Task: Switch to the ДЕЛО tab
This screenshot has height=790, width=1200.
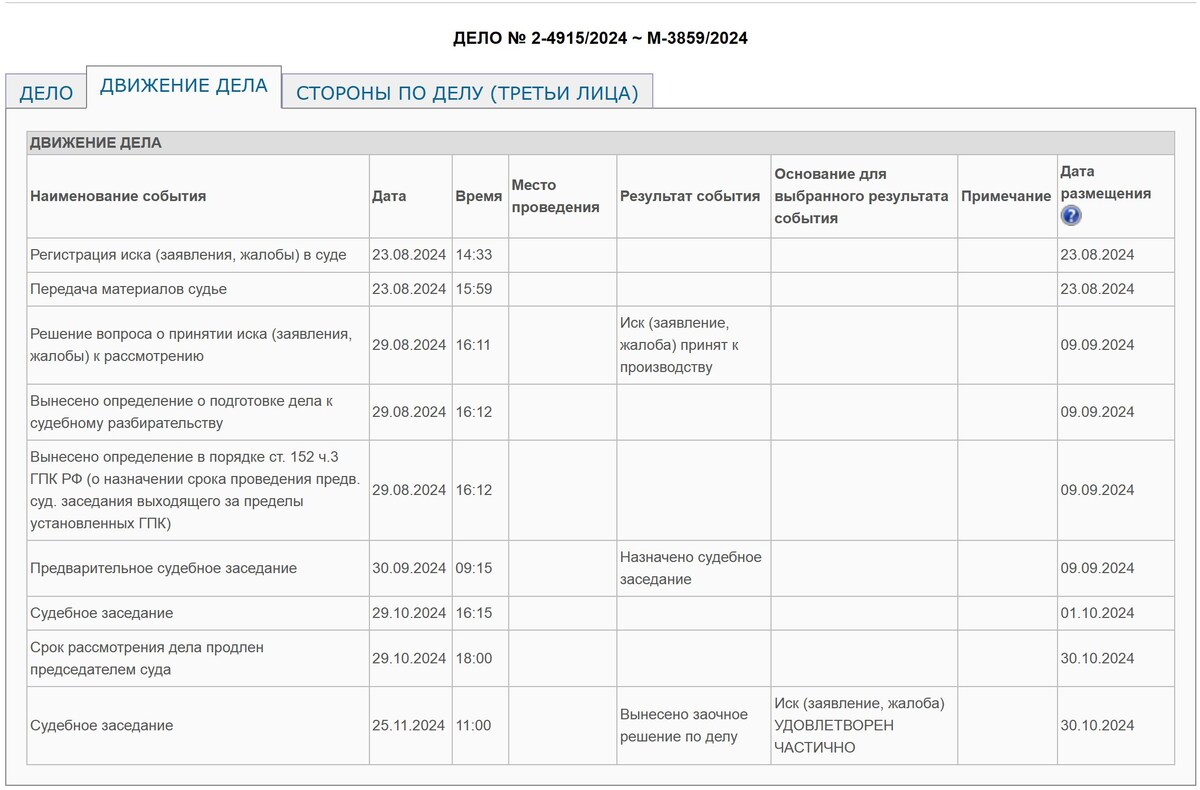Action: pos(46,93)
